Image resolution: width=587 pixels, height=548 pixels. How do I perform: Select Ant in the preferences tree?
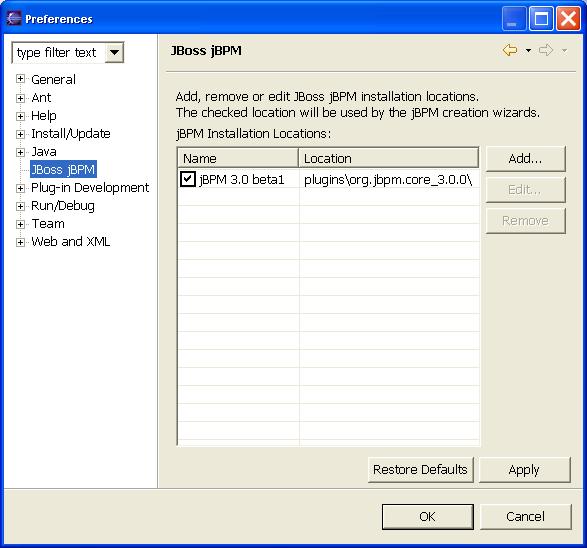[x=41, y=98]
